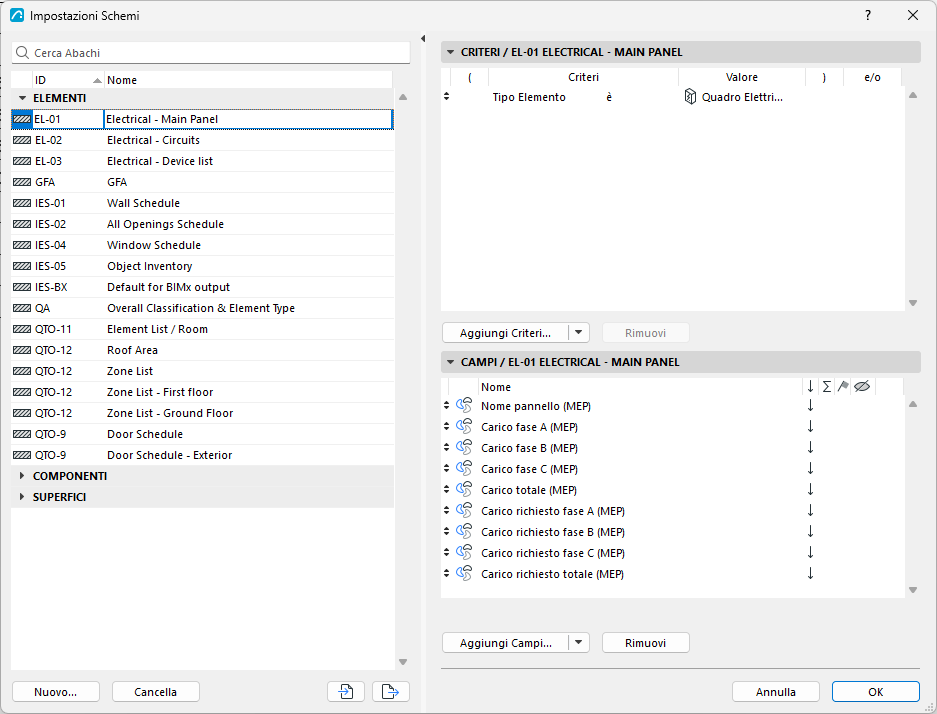
Task: Expand the COMPONENTI group
Action: tap(22, 476)
